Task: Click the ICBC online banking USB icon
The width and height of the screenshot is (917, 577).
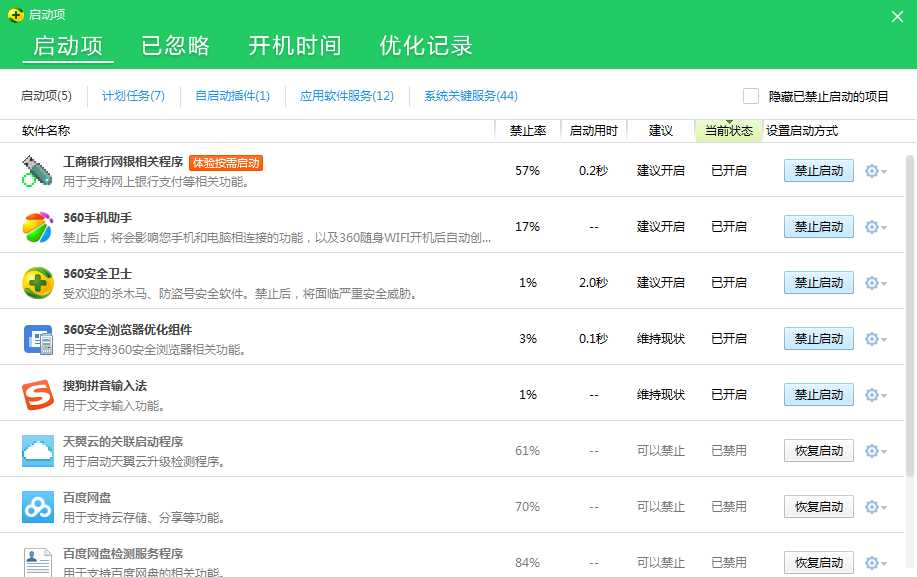Action: [36, 171]
